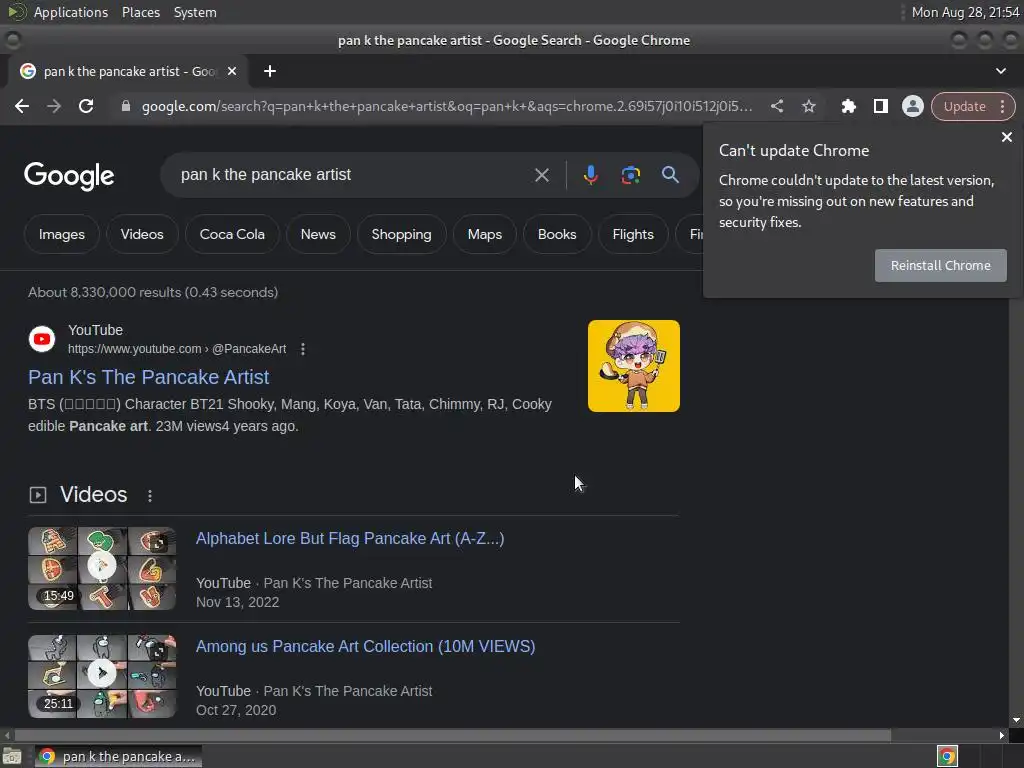Click the vertical scrollbar down arrow
Viewport: 1024px width, 768px height.
point(1016,720)
